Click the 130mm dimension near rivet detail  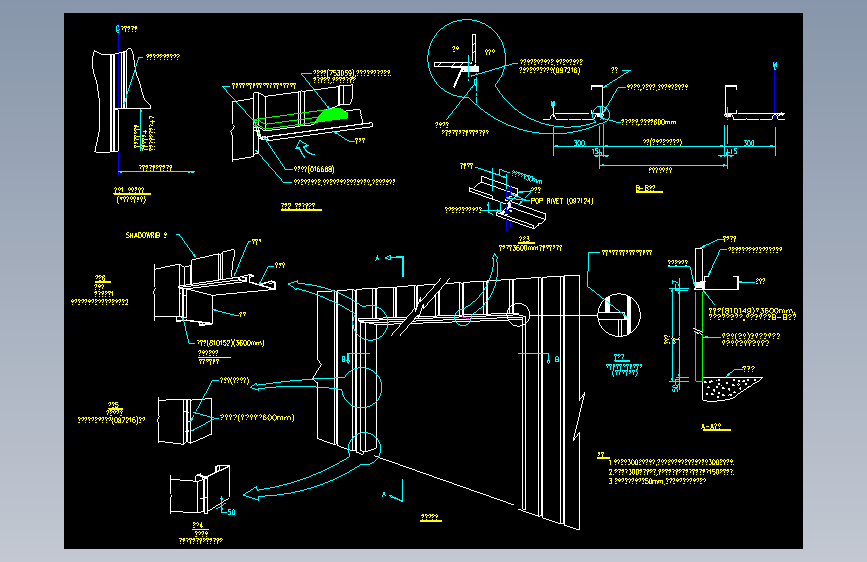coord(526,177)
